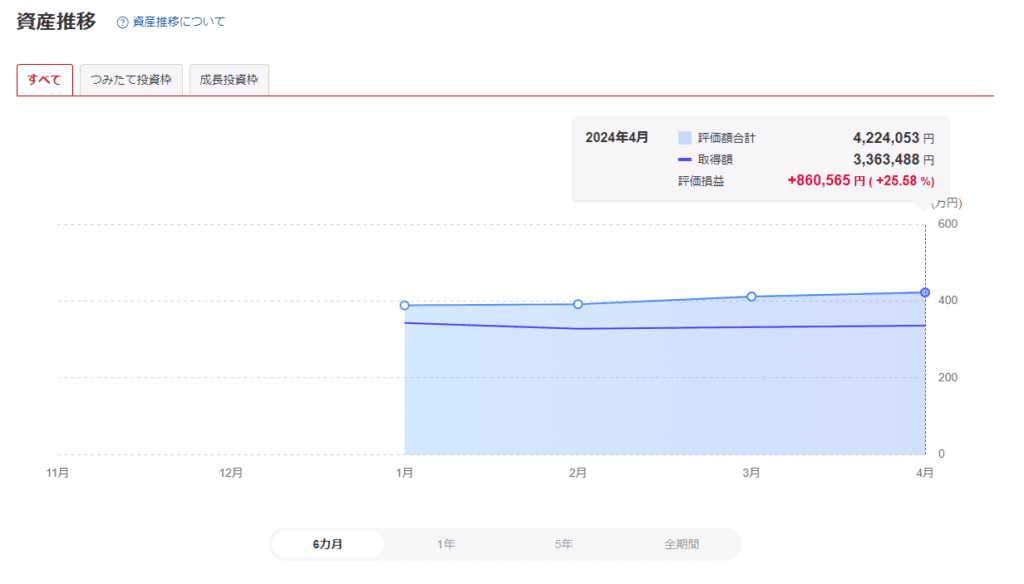Viewport: 1024px width, 584px height.
Task: Click the 2024年4月 tooltip date
Action: click(616, 137)
